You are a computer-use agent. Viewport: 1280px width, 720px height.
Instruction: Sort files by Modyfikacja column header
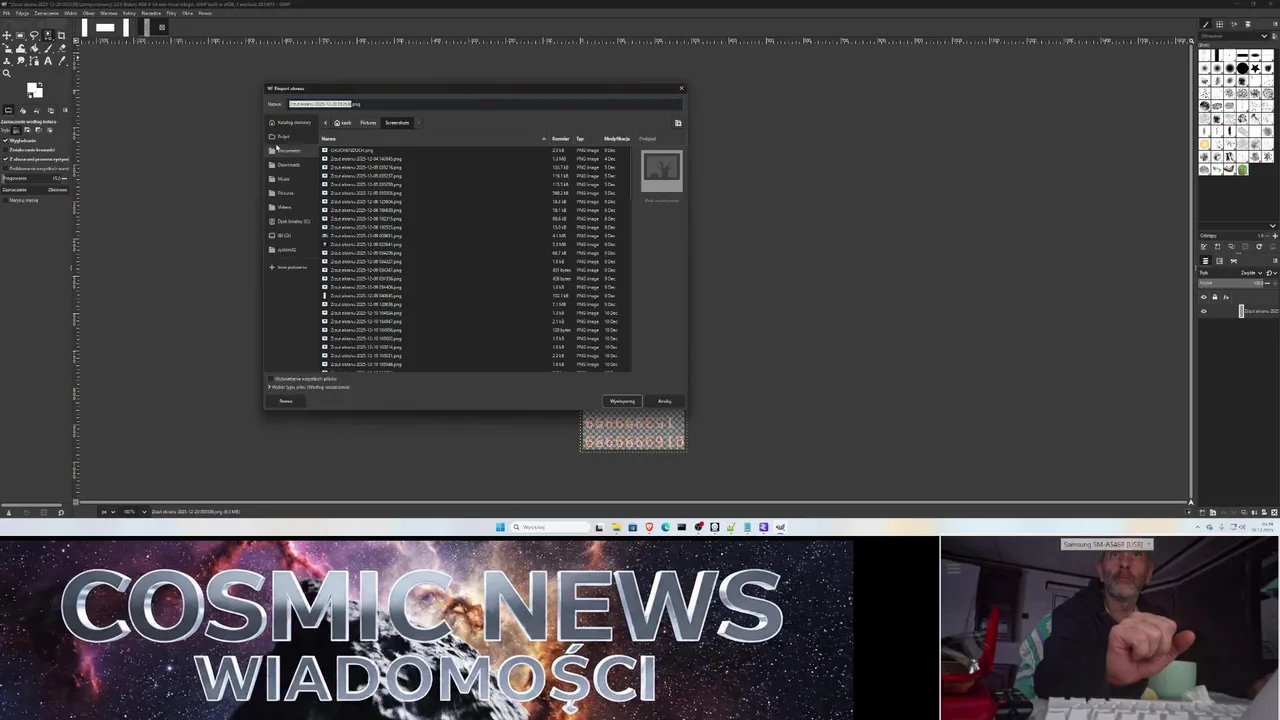pyautogui.click(x=617, y=139)
